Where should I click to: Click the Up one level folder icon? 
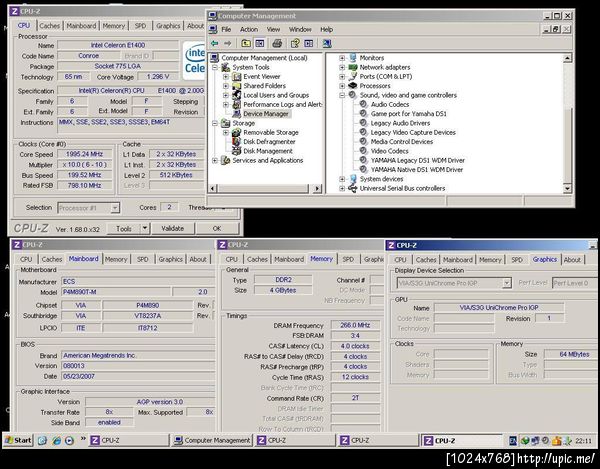point(246,44)
